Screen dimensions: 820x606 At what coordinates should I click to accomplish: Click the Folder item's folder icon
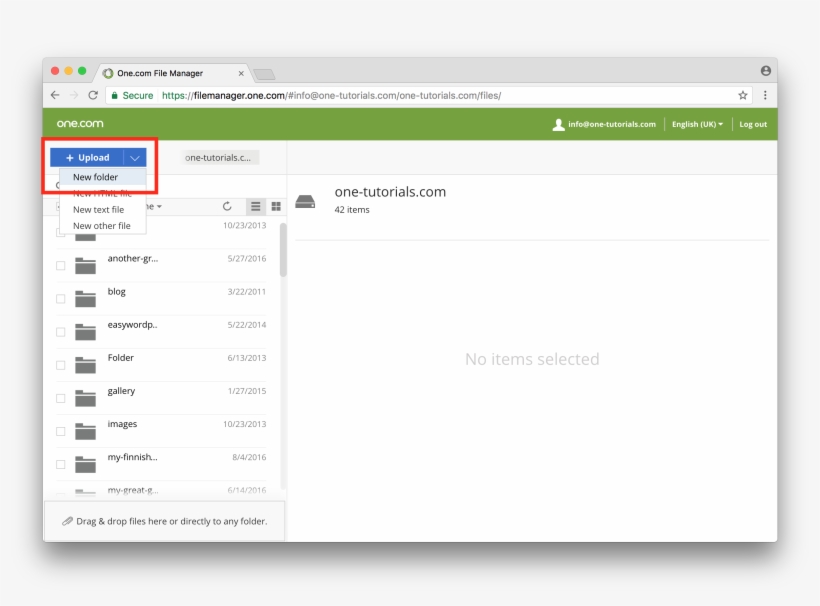coord(85,365)
